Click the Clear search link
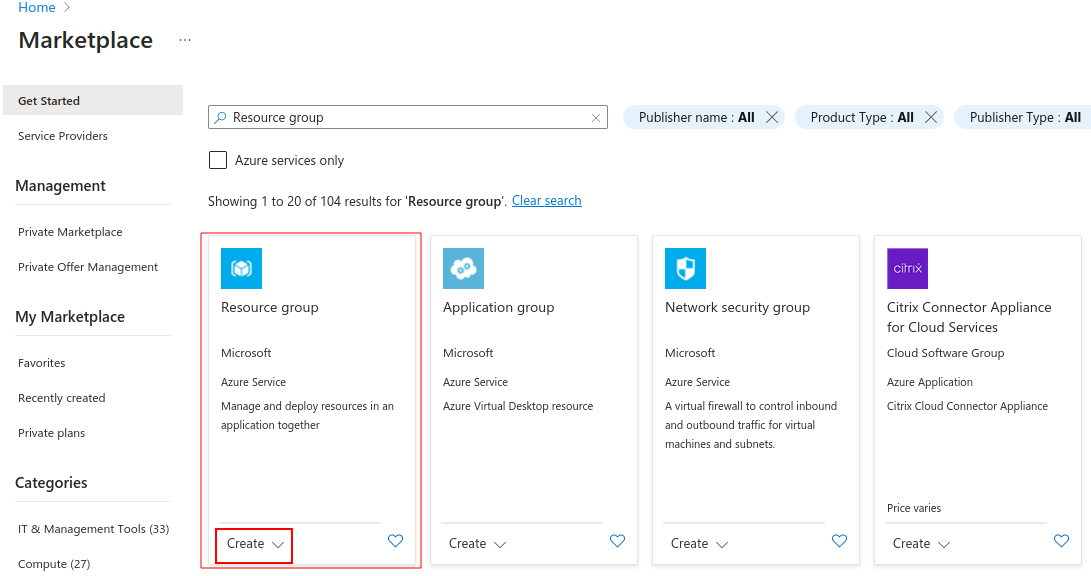This screenshot has width=1091, height=576. (x=547, y=201)
